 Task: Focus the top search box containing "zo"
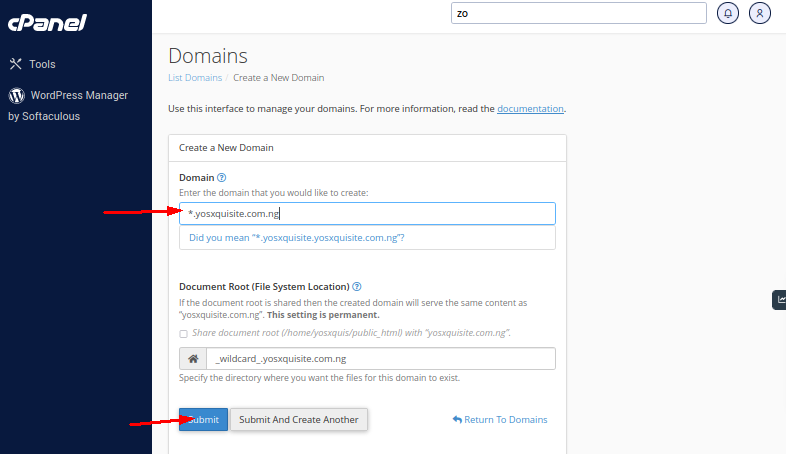coord(578,14)
